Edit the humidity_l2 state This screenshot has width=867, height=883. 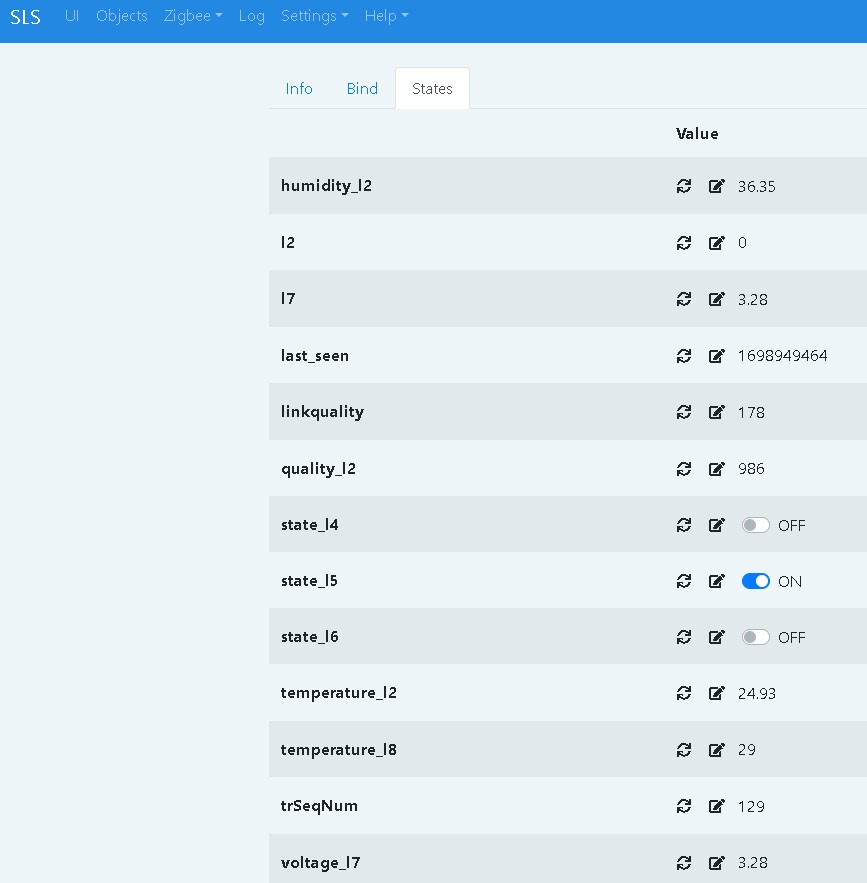pyautogui.click(x=716, y=186)
